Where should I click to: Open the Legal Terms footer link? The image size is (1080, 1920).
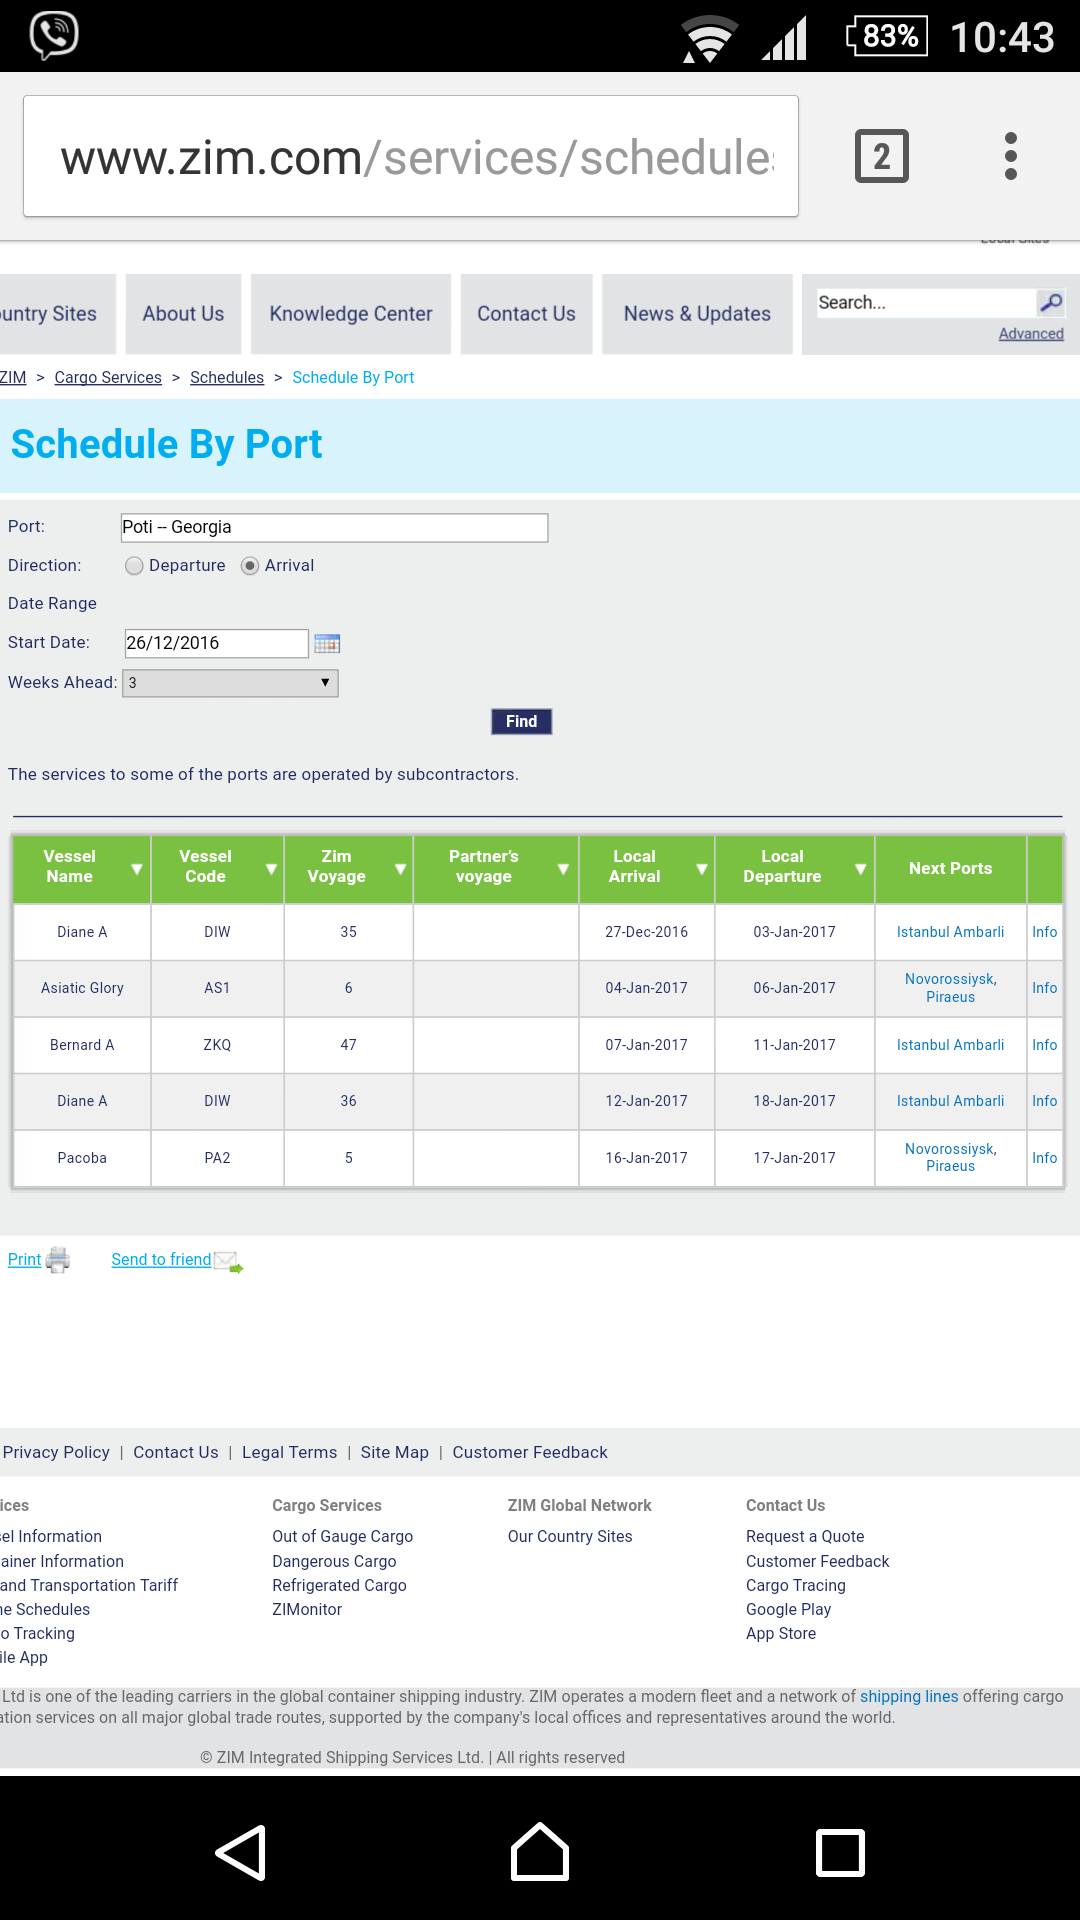click(289, 1452)
